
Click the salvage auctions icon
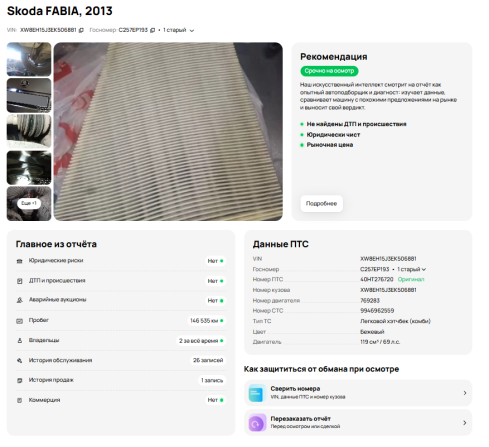[20, 300]
